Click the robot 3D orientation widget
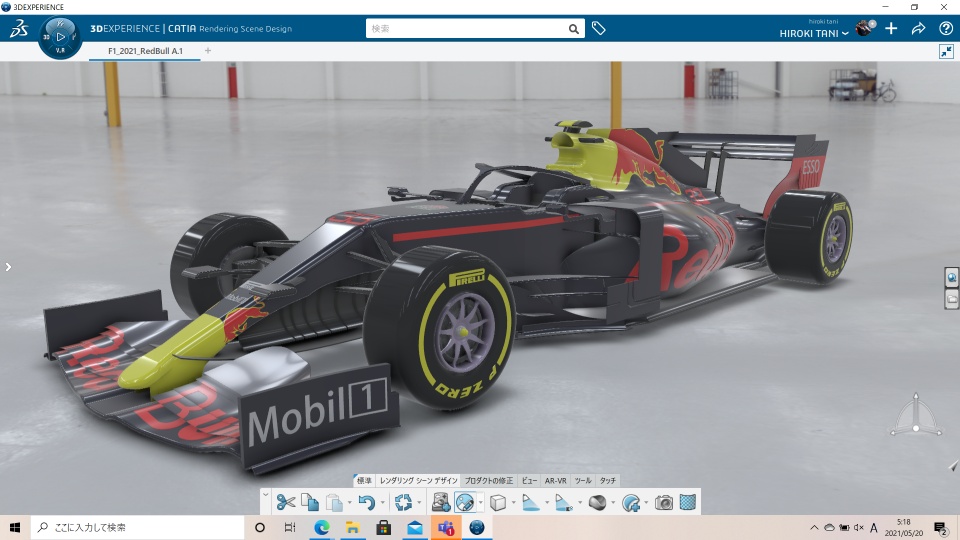The image size is (960, 540). 916,416
